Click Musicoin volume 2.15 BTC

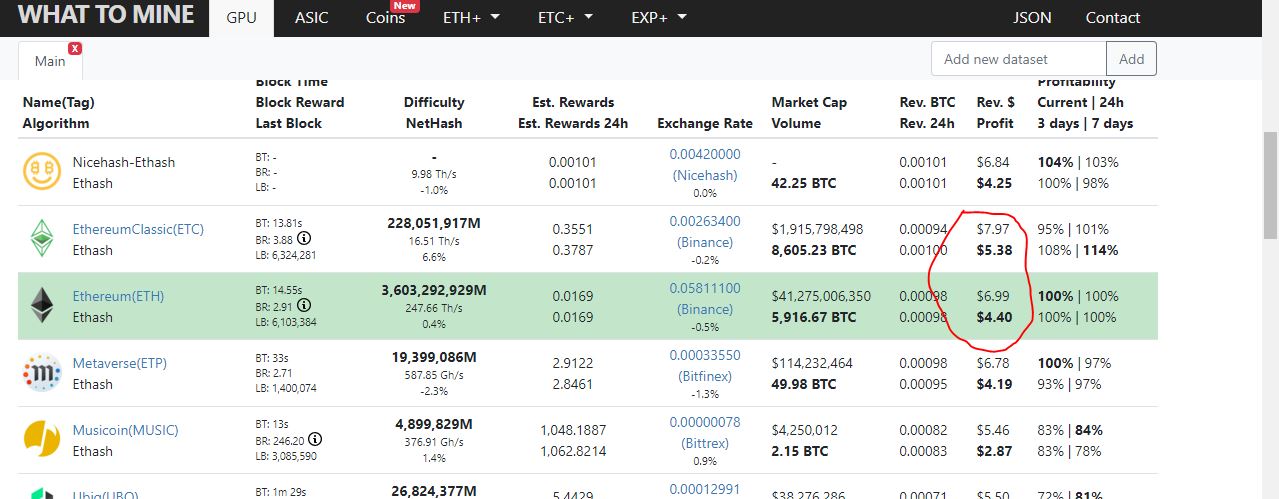point(800,451)
